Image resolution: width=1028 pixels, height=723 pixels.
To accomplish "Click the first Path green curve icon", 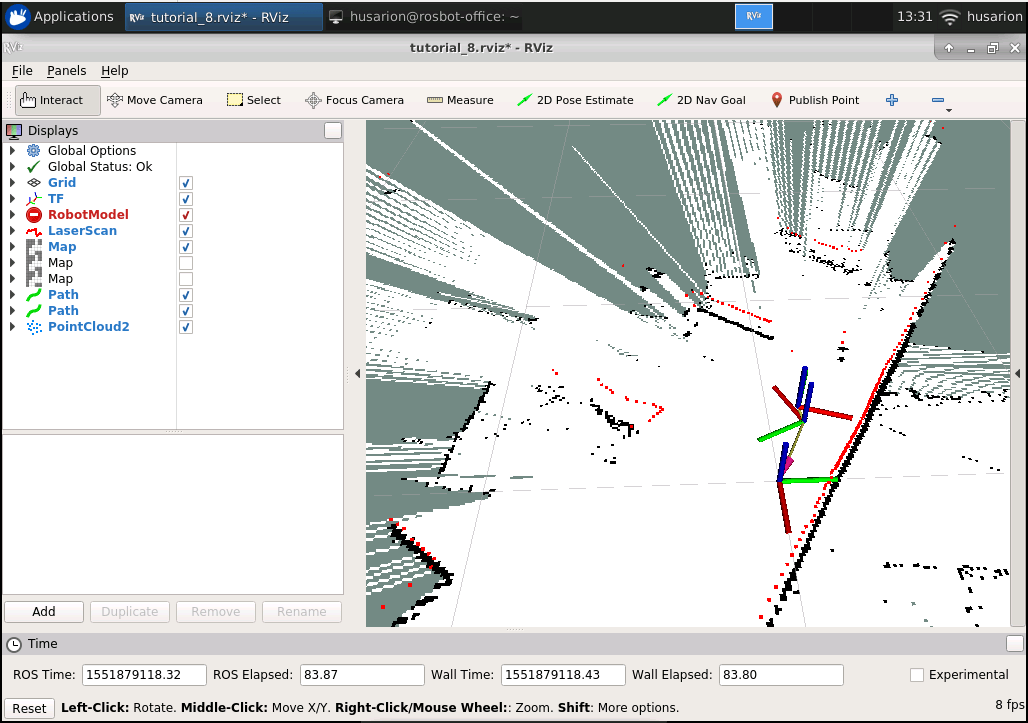I will click(33, 295).
